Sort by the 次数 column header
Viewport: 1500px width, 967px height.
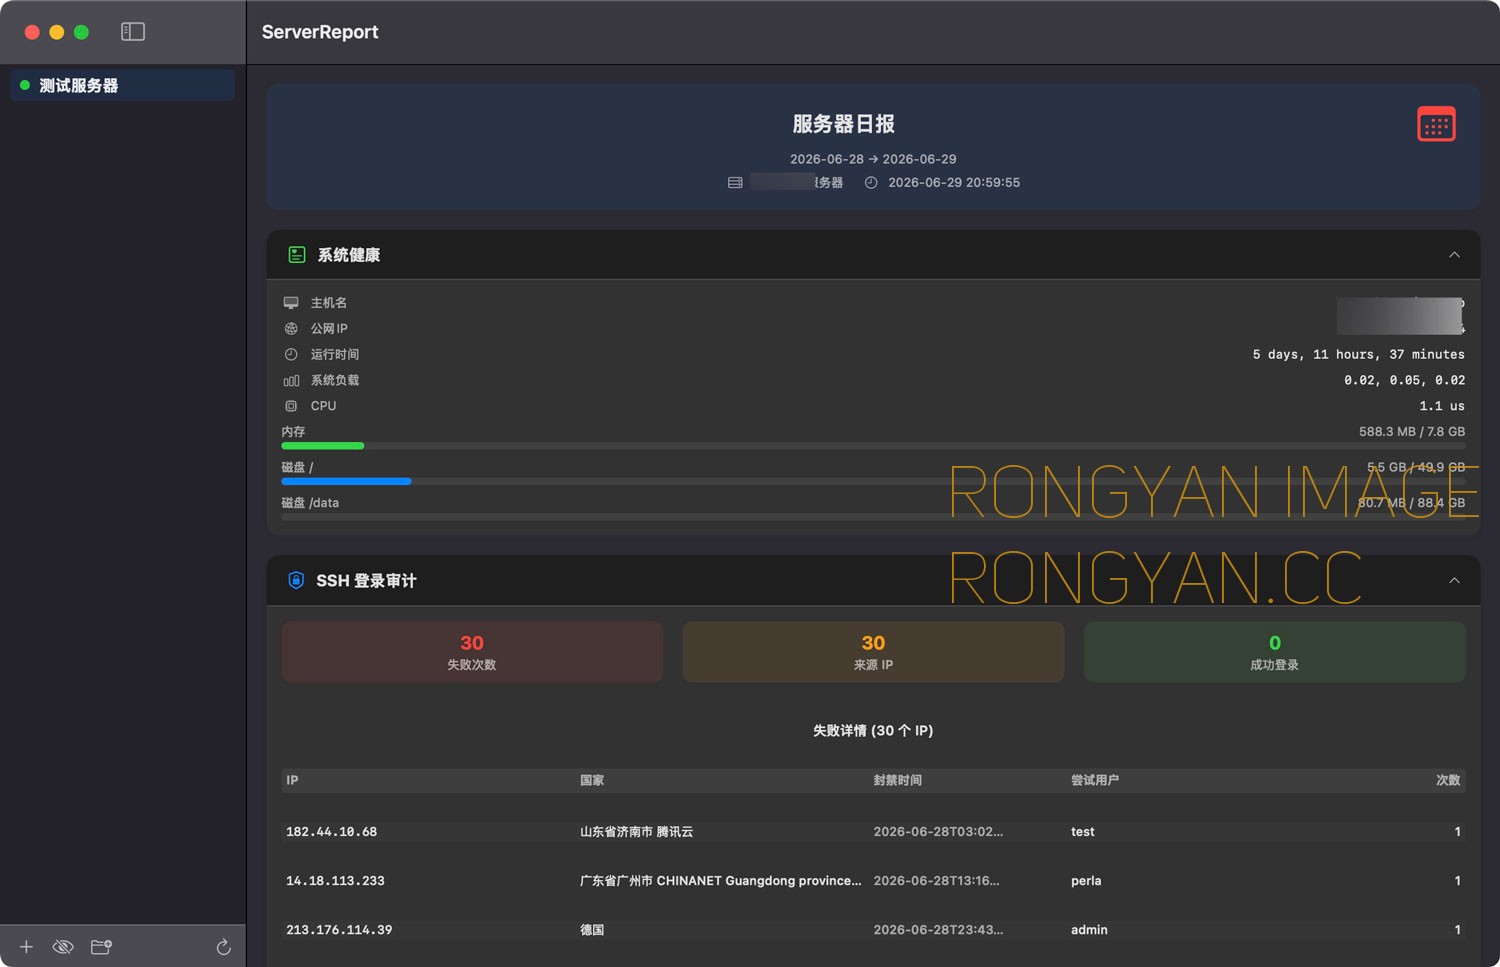1448,780
